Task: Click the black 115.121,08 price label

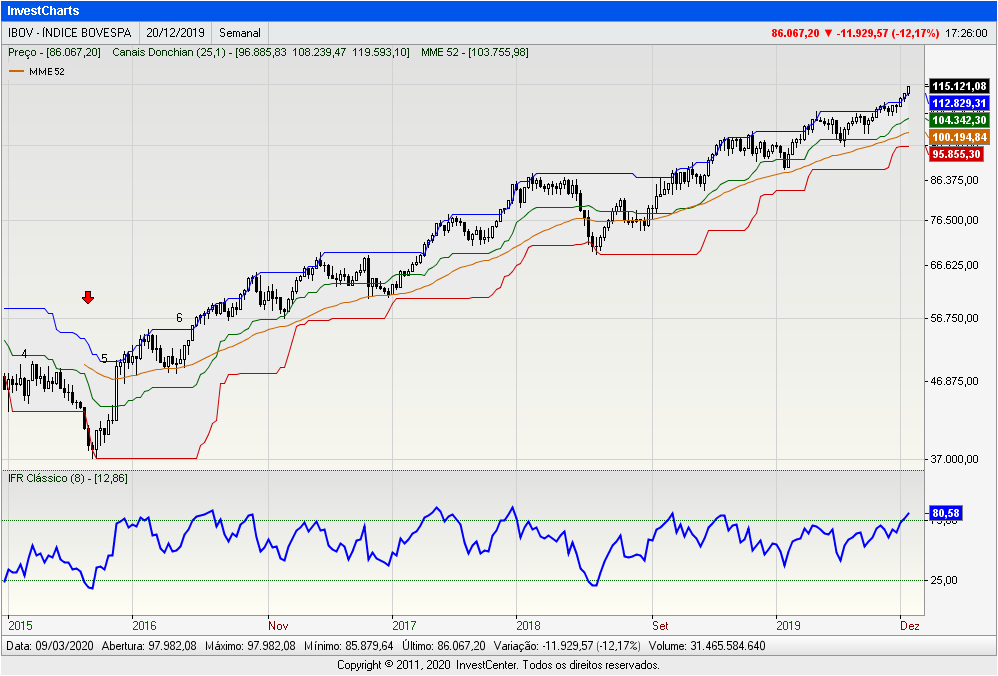Action: click(x=959, y=87)
